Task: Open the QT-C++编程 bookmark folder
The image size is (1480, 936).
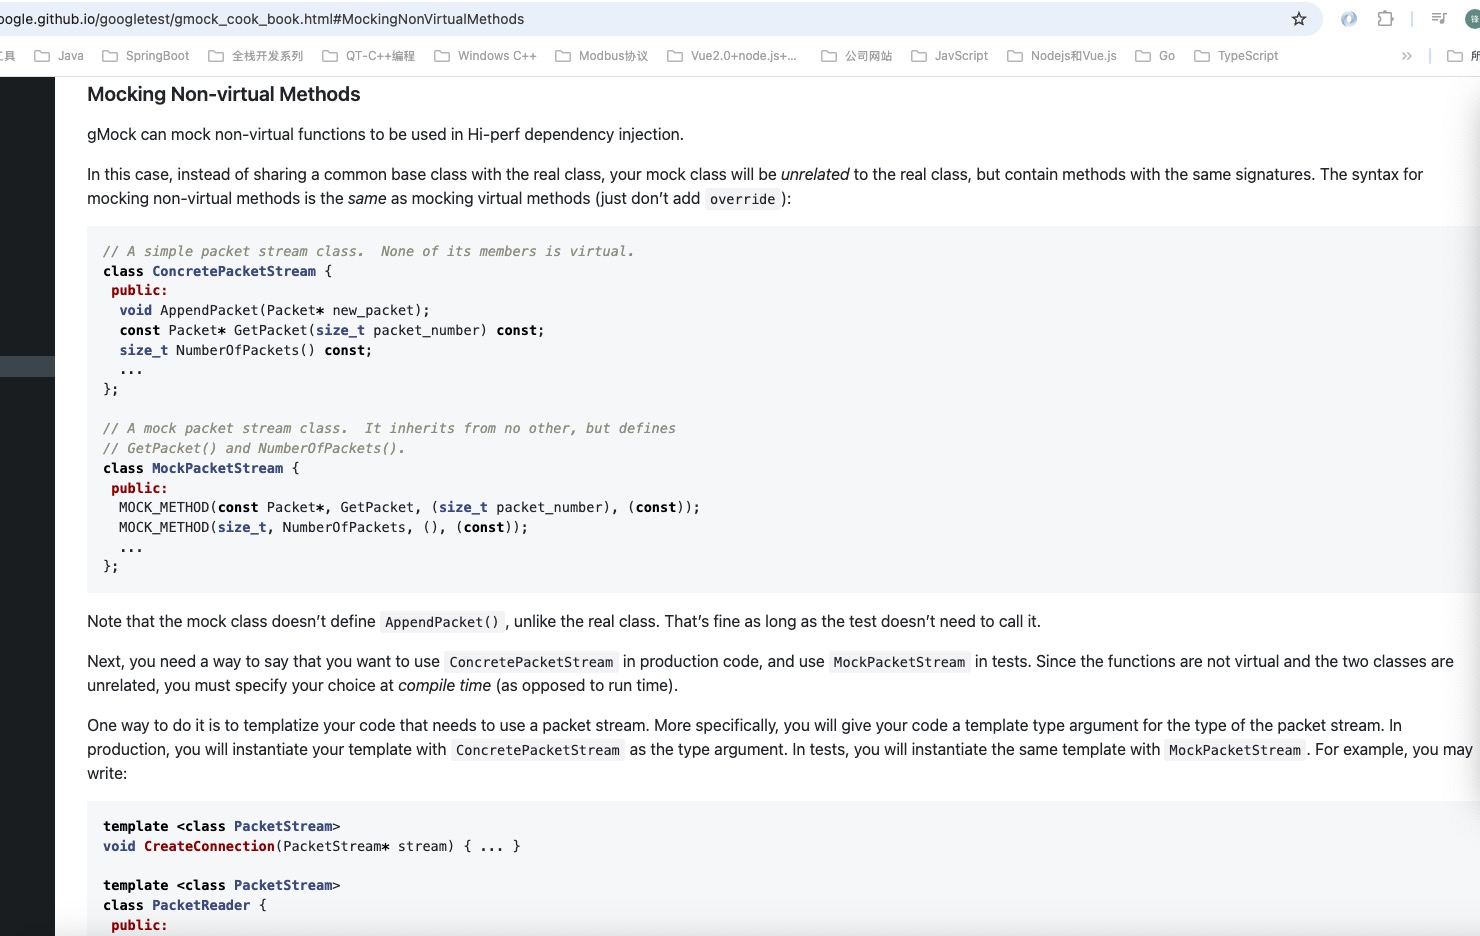Action: (368, 56)
